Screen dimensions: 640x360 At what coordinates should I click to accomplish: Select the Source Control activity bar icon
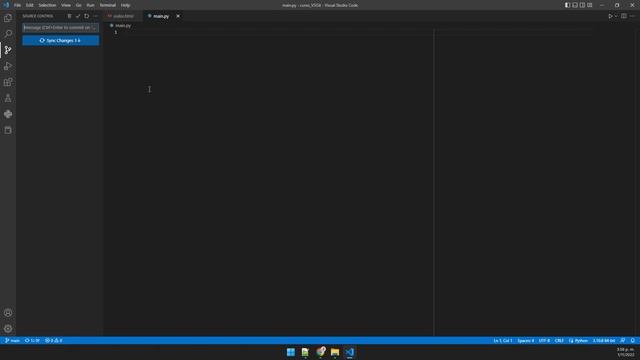pos(8,50)
